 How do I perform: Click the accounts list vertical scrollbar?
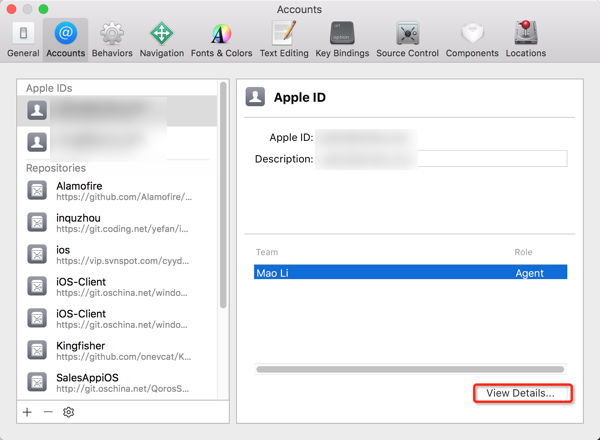pos(223,195)
